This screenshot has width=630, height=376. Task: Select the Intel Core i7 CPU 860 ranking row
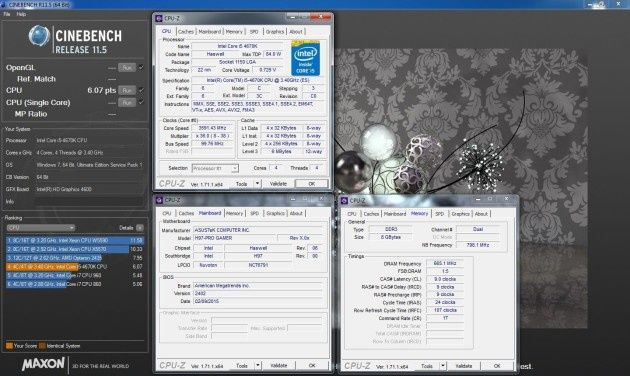75,284
